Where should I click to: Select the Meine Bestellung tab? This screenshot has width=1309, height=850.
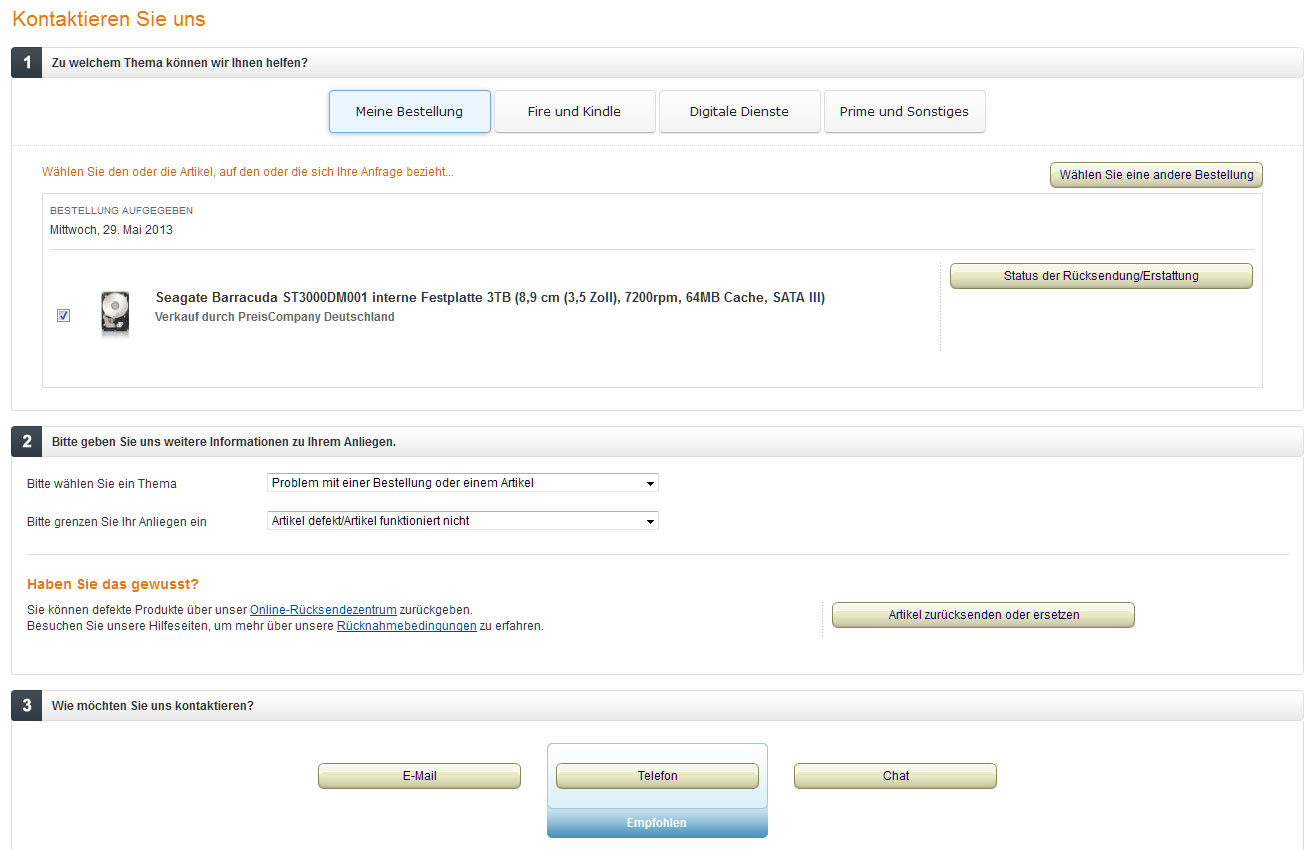tap(410, 111)
